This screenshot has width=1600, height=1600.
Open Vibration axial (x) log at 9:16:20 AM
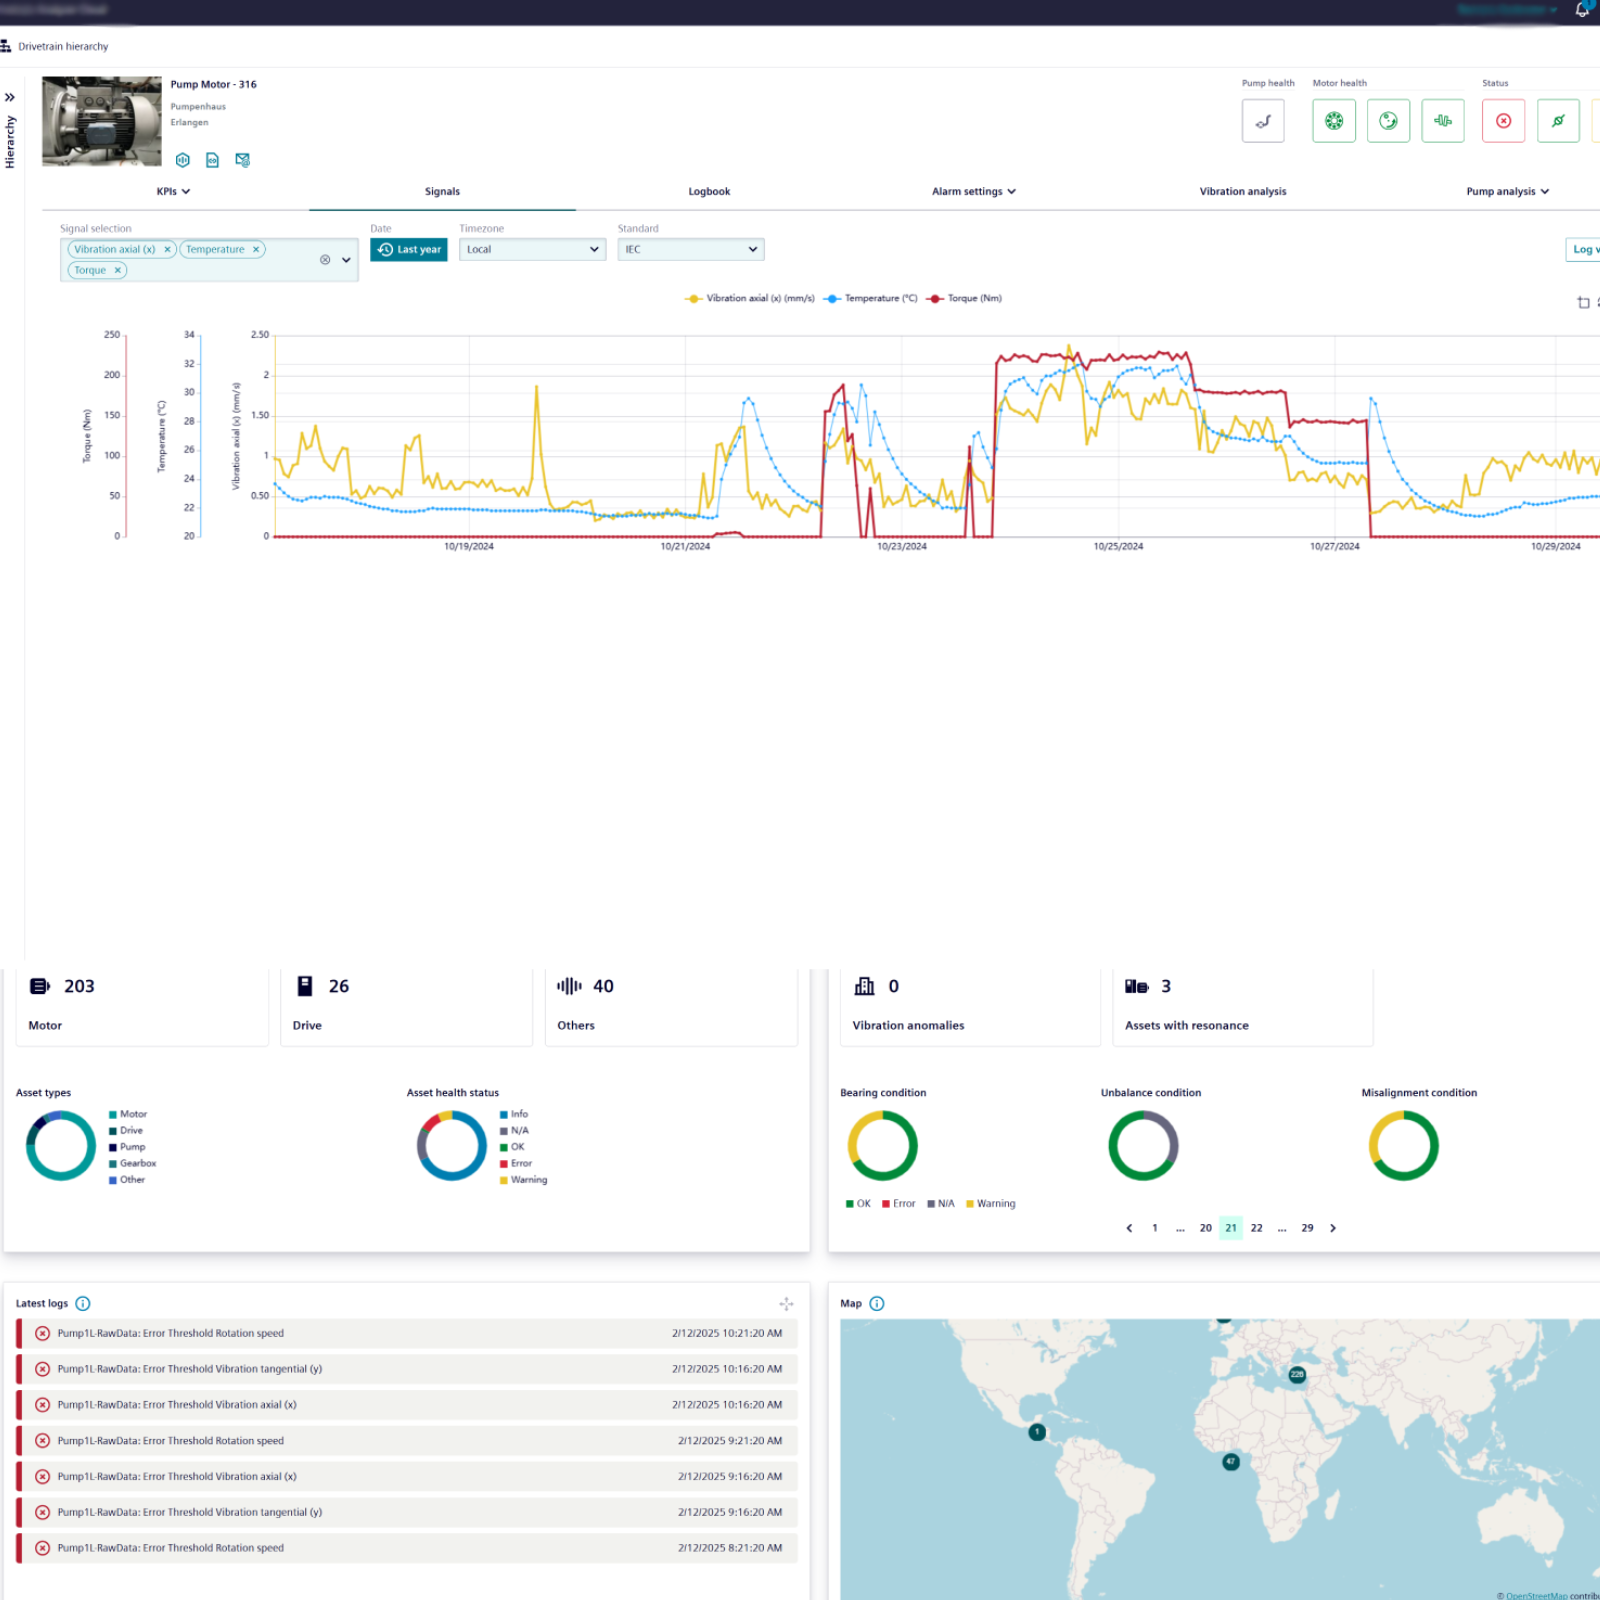tap(407, 1477)
